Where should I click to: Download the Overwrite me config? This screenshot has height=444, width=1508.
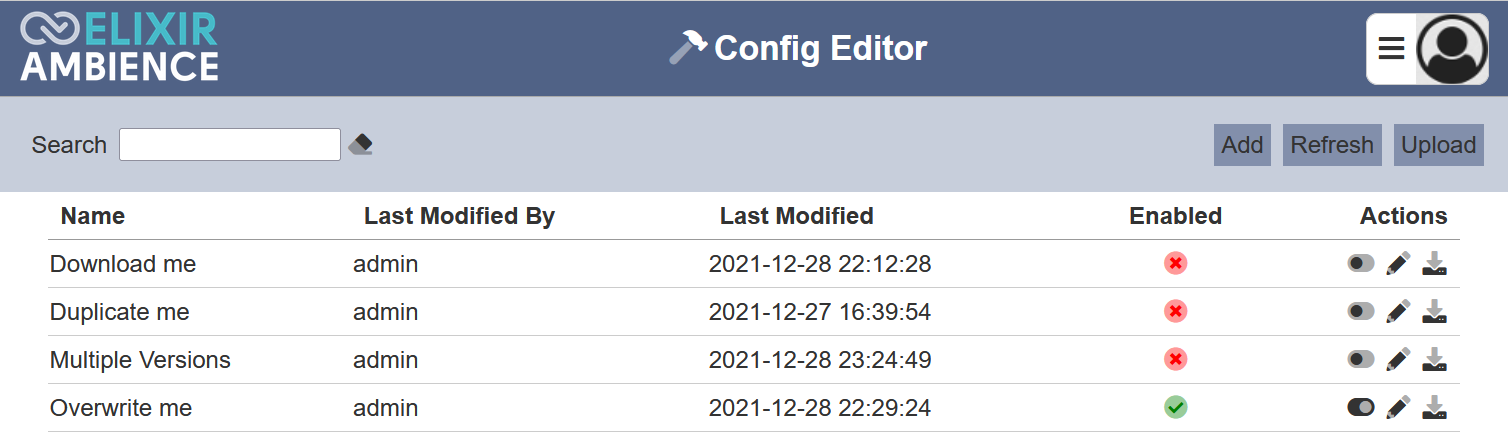pyautogui.click(x=1435, y=407)
